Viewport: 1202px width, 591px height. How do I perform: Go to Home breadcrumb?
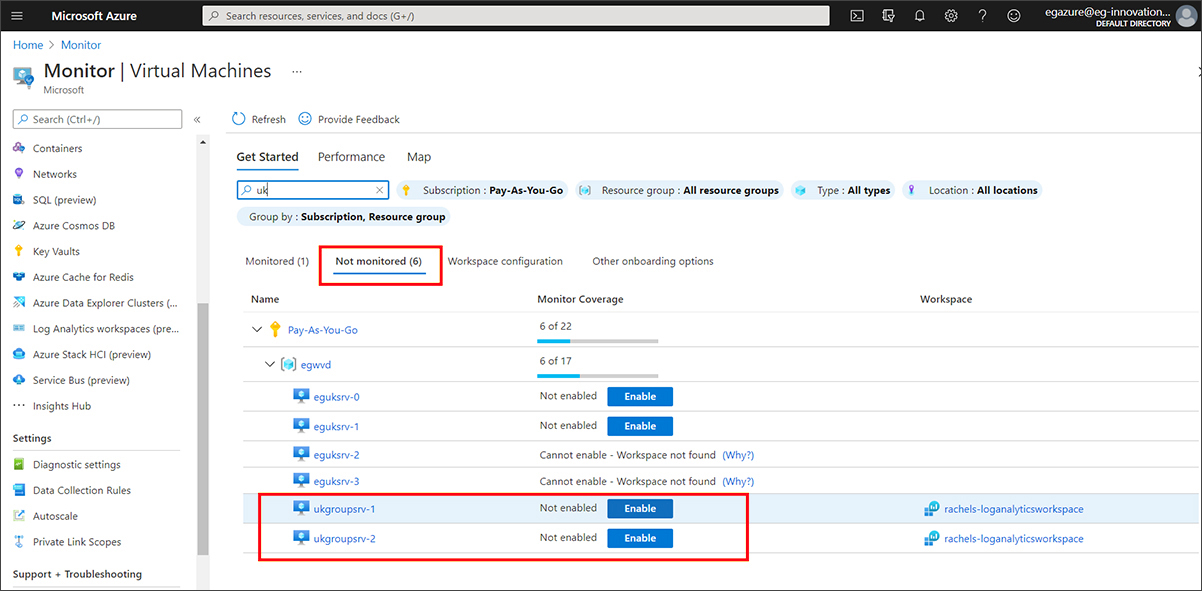[x=28, y=45]
